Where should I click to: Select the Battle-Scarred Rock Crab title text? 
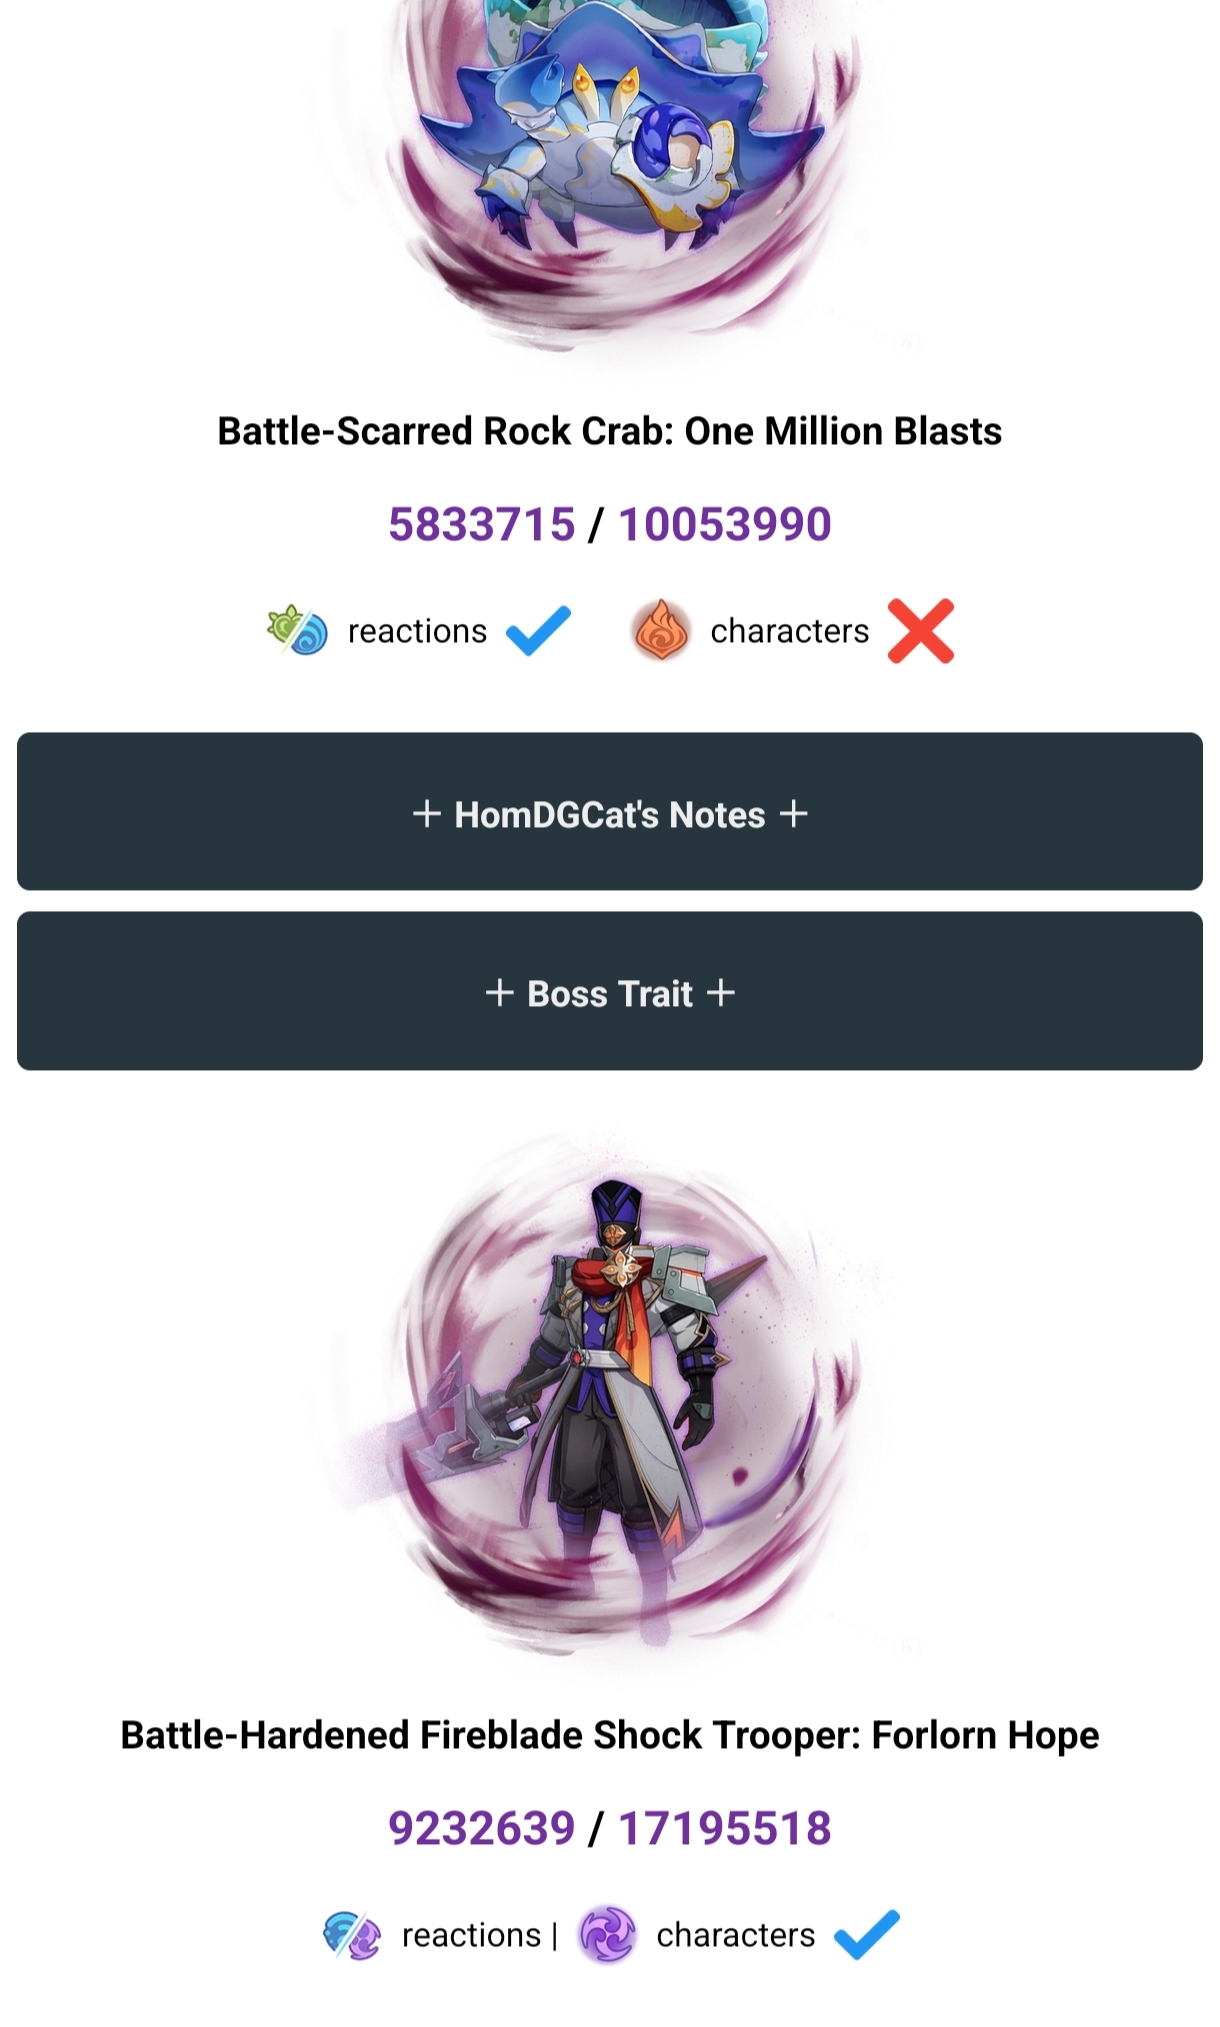point(610,431)
